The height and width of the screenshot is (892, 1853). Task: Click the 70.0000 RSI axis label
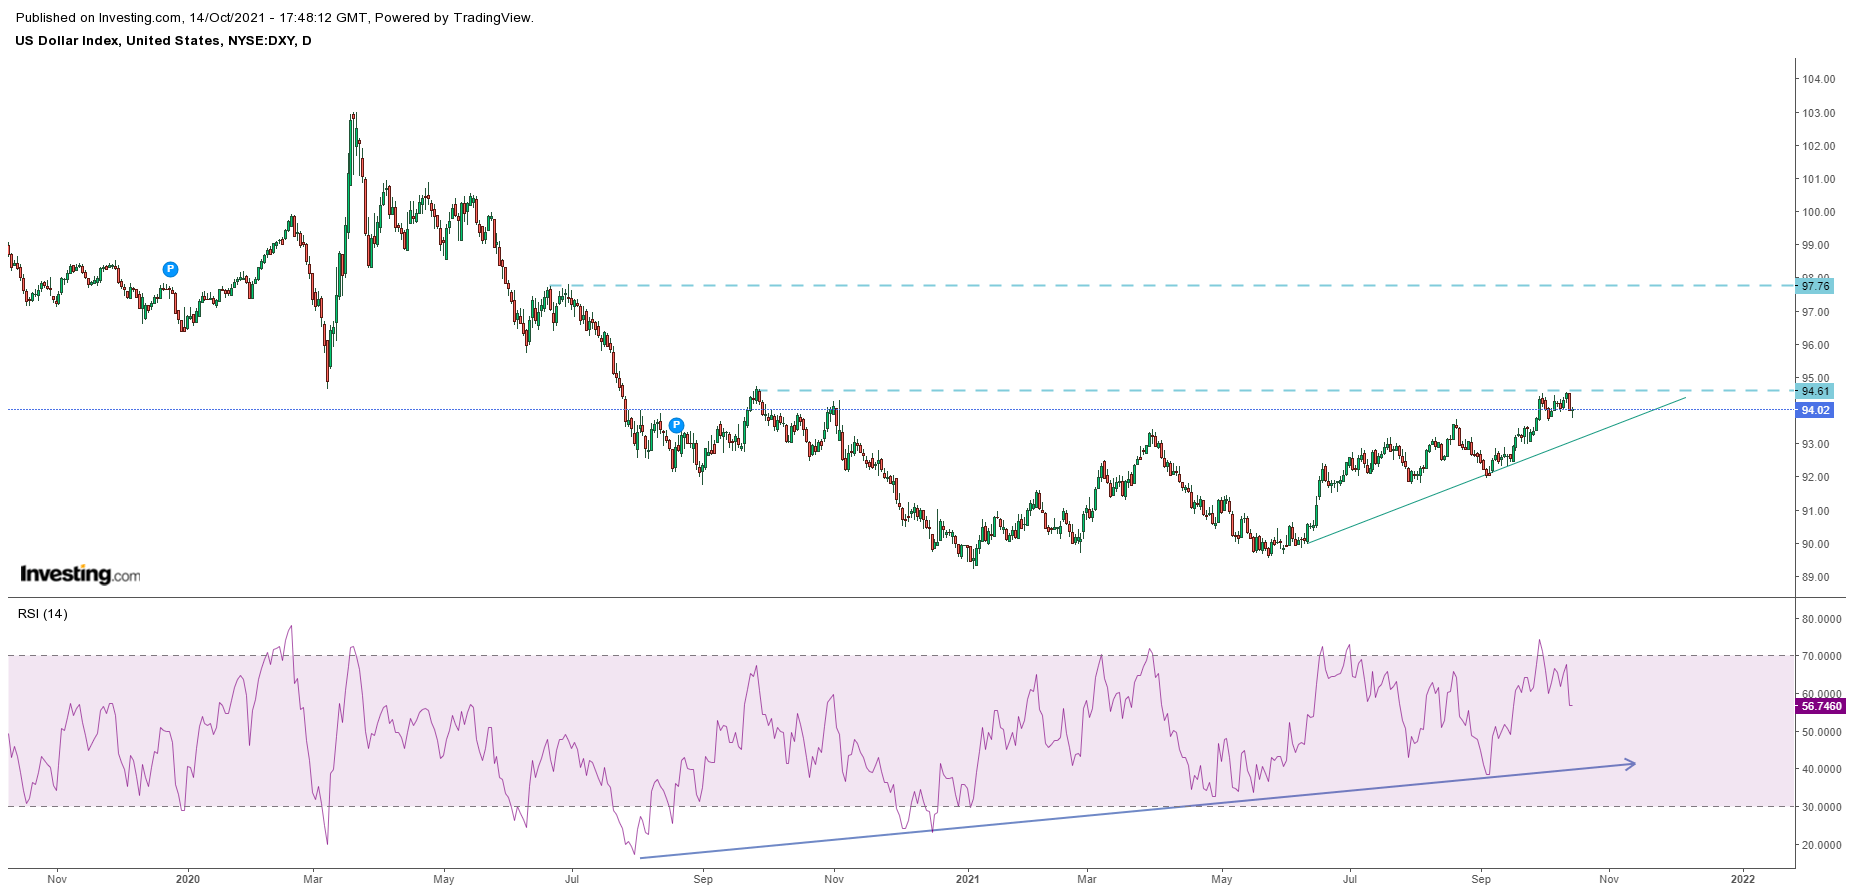pos(1822,656)
